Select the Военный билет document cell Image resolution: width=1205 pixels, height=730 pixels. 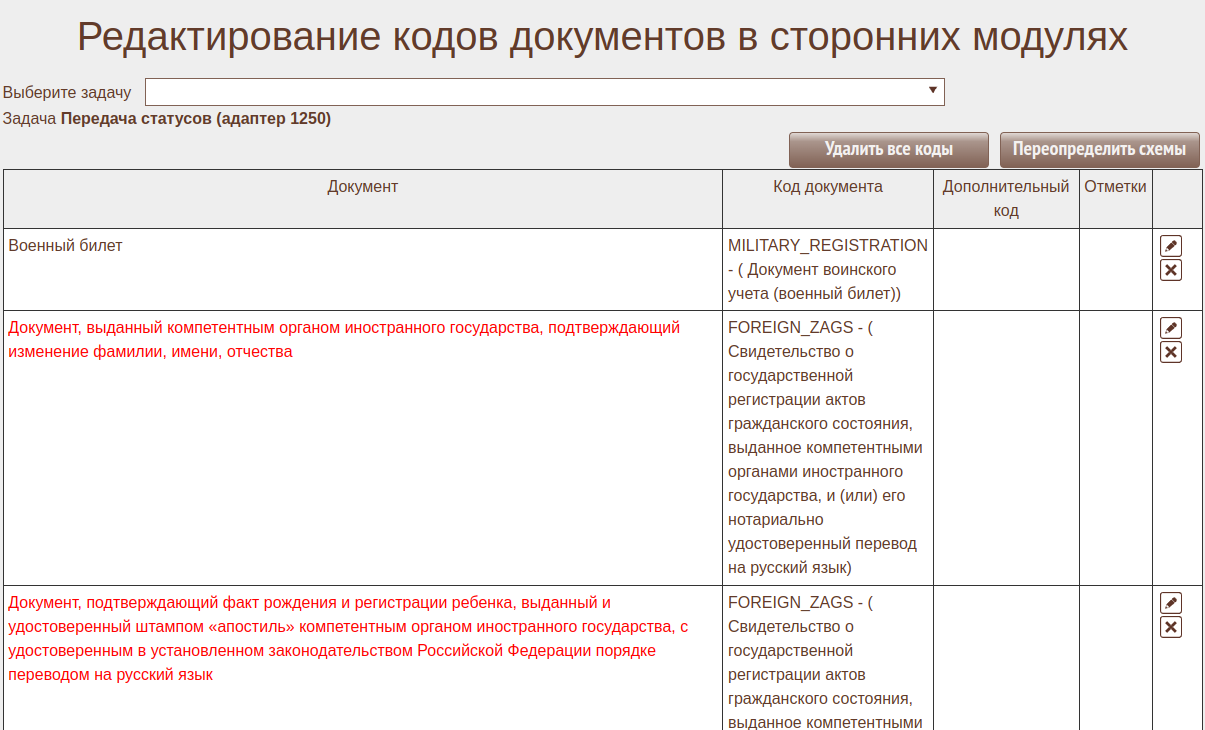coord(65,246)
